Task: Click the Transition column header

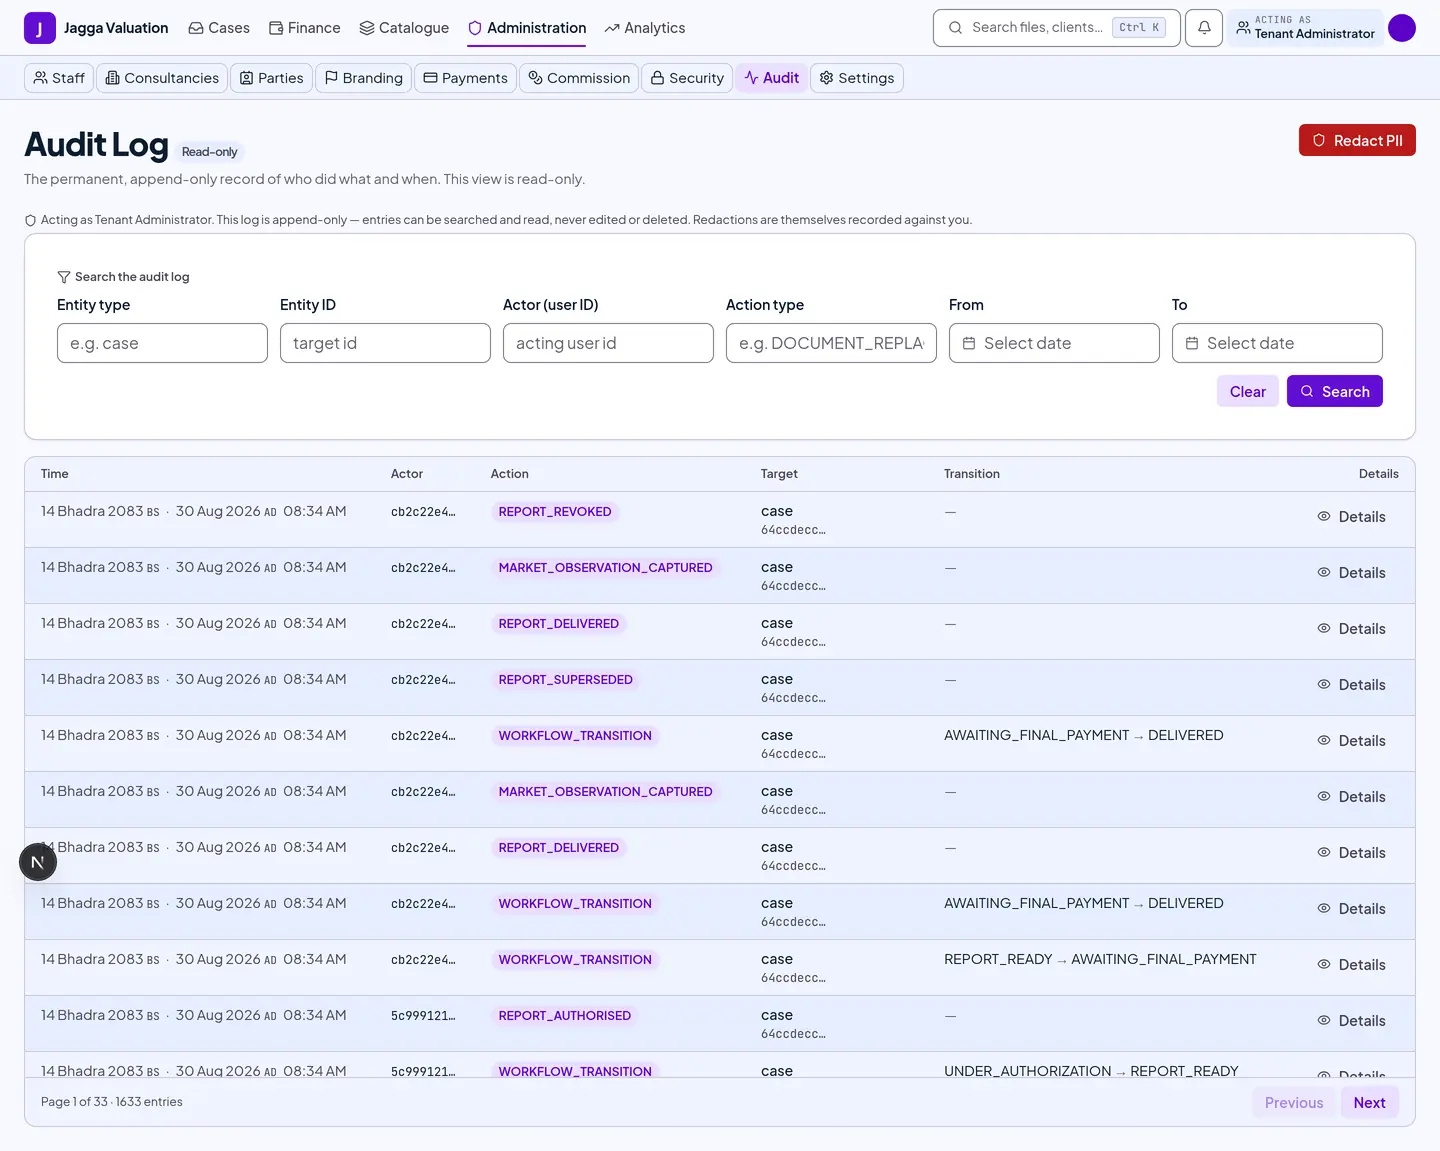Action: [972, 474]
